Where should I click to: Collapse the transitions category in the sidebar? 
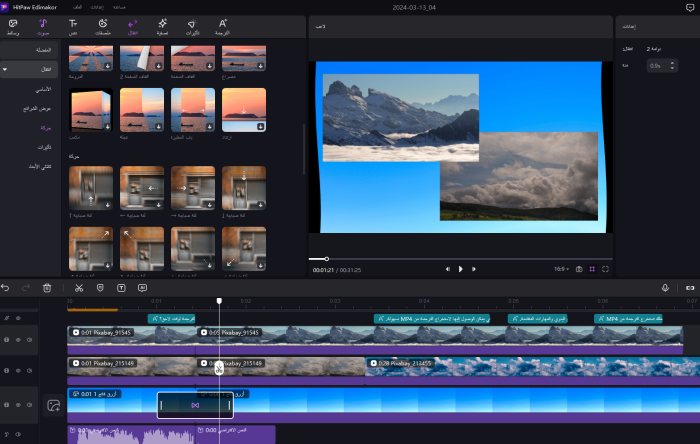pyautogui.click(x=6, y=70)
